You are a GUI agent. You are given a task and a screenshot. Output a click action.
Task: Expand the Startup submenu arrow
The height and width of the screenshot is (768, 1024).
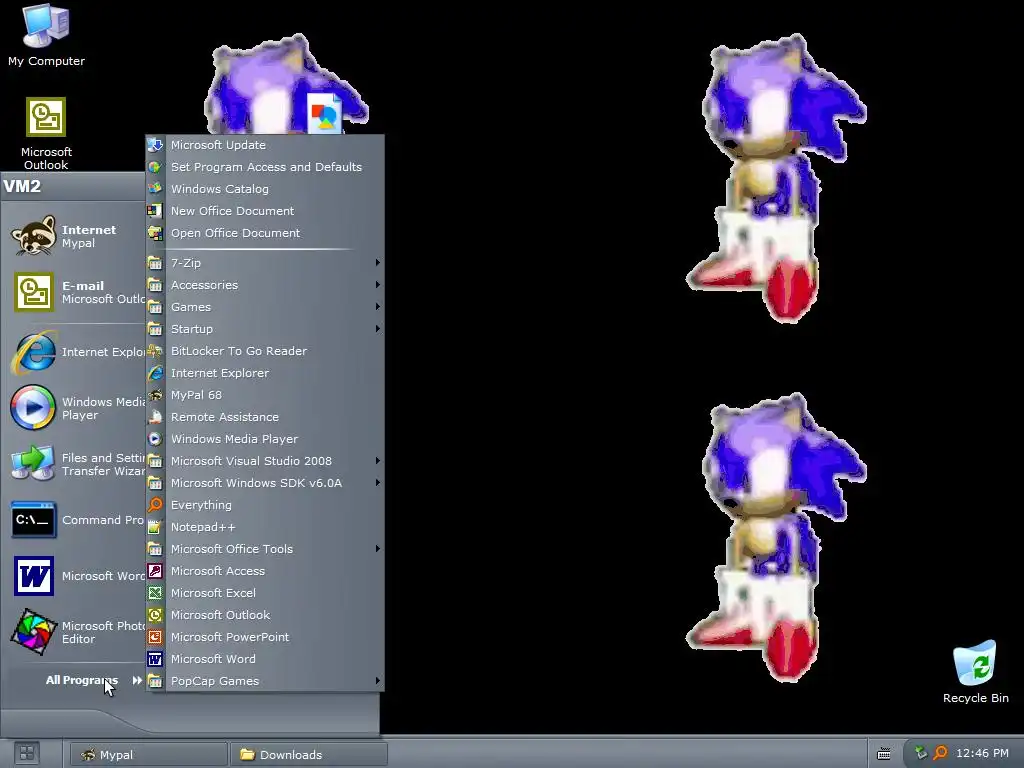(377, 329)
